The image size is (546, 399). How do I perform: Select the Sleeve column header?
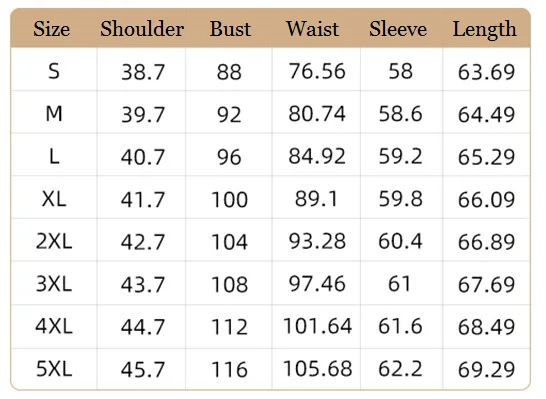[398, 29]
